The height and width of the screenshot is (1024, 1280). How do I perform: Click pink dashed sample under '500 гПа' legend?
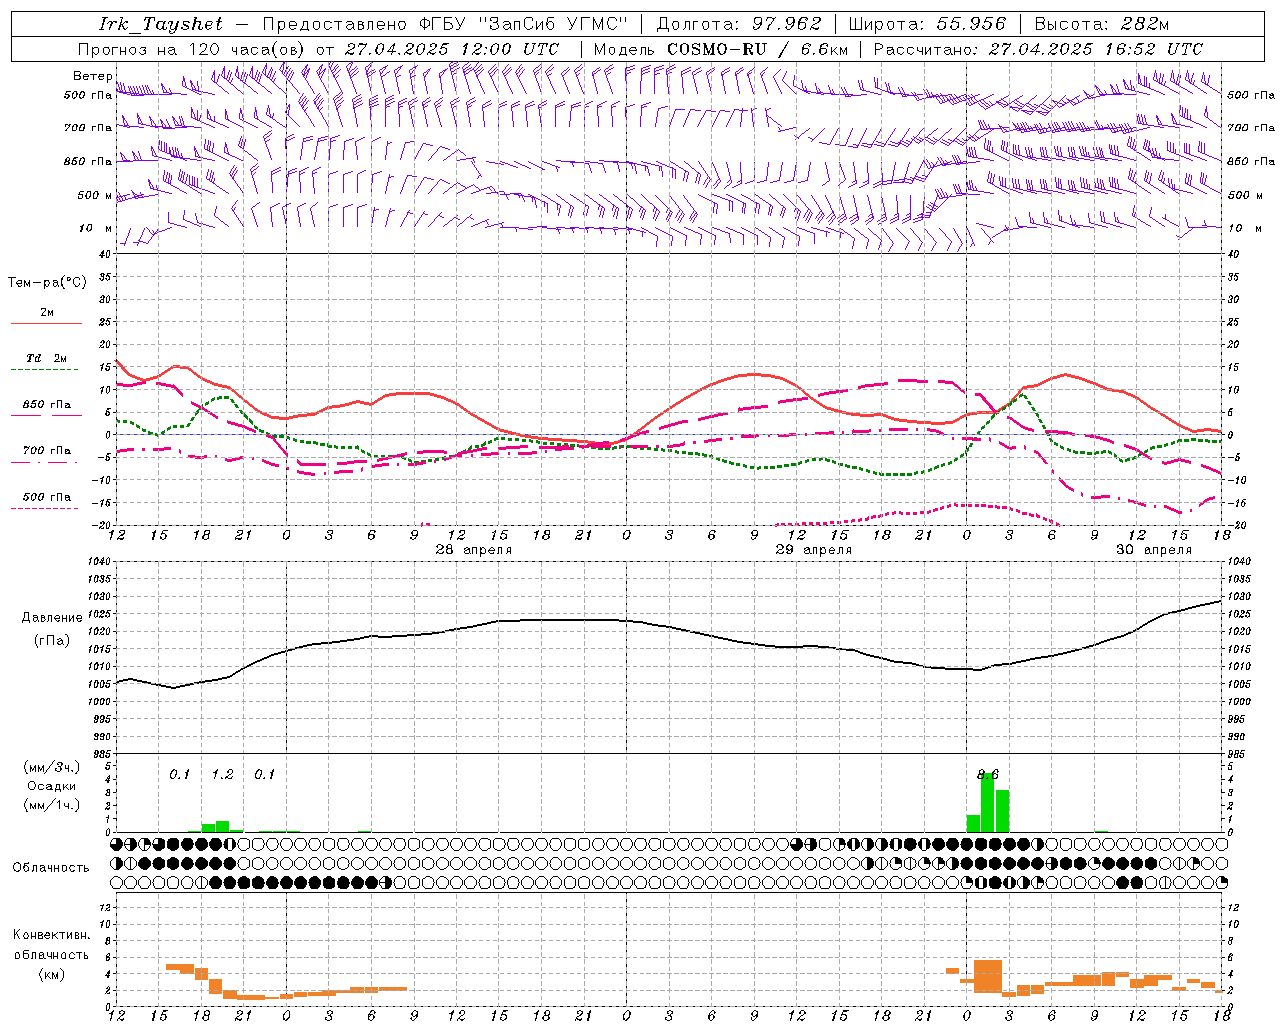tap(46, 509)
